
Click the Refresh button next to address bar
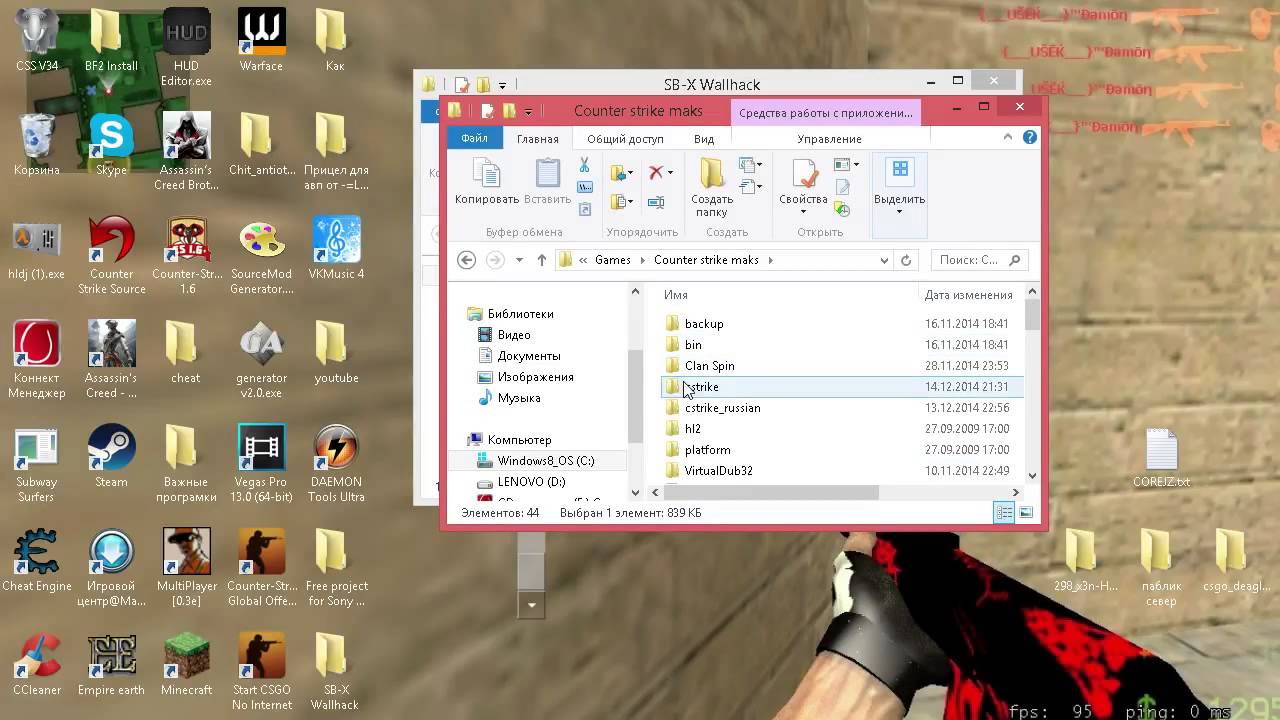pyautogui.click(x=906, y=260)
